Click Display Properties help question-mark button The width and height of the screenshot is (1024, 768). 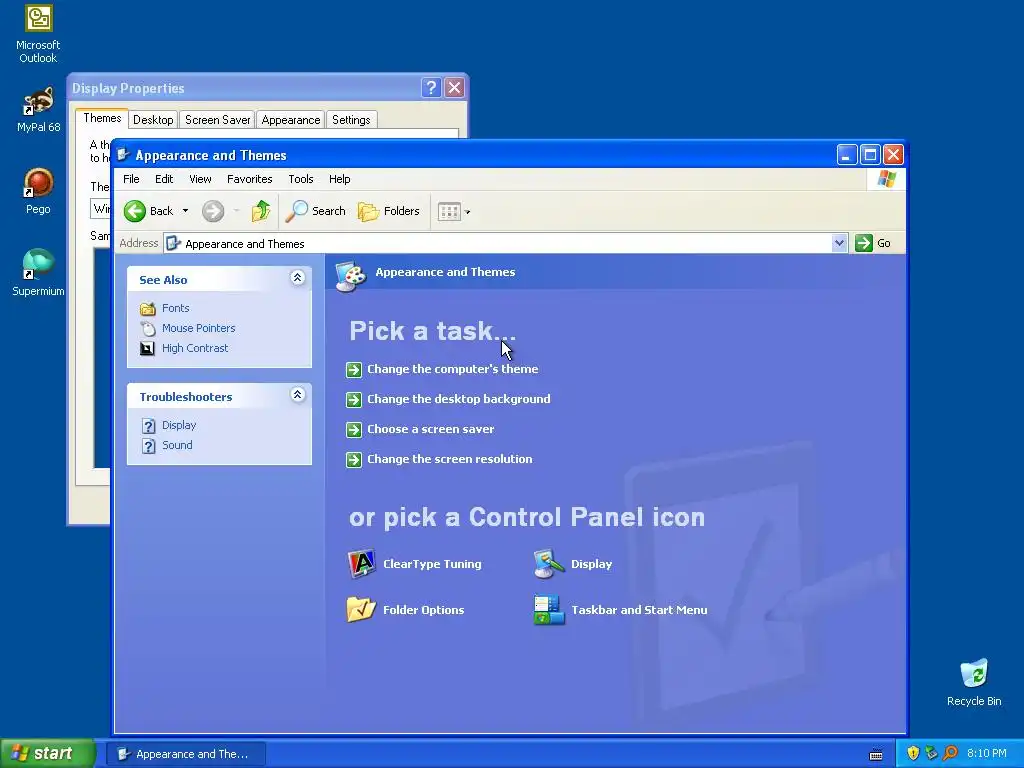point(431,88)
